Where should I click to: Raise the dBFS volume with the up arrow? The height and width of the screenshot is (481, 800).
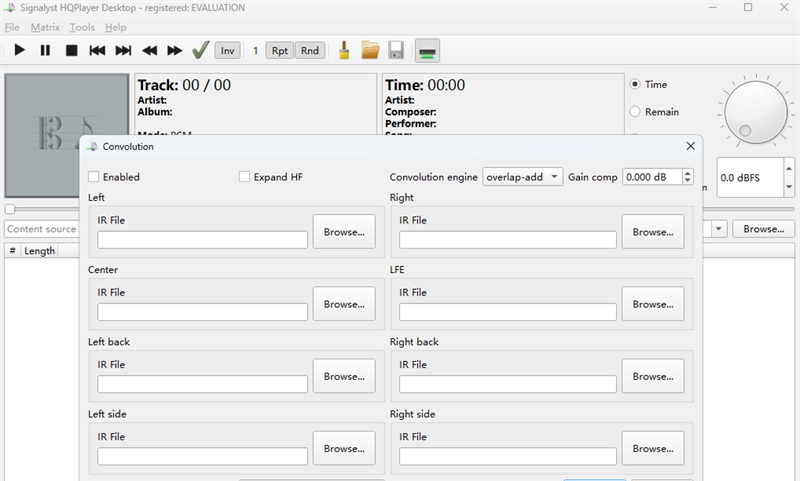point(789,168)
